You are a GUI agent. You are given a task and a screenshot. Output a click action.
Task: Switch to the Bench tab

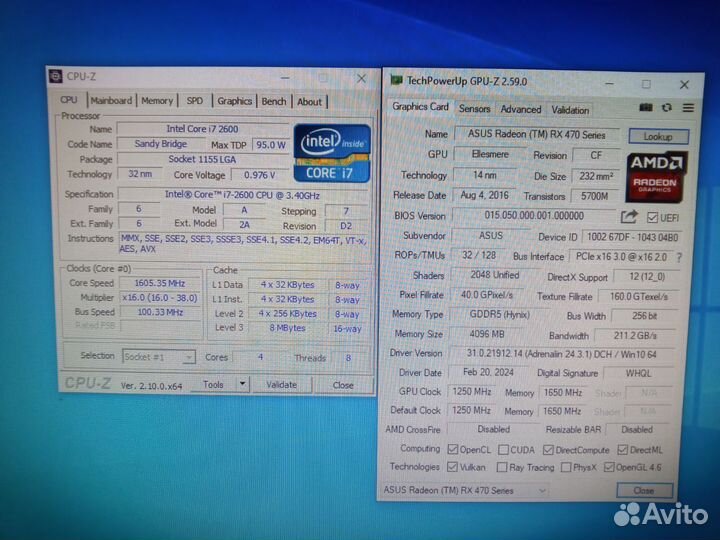coord(274,101)
